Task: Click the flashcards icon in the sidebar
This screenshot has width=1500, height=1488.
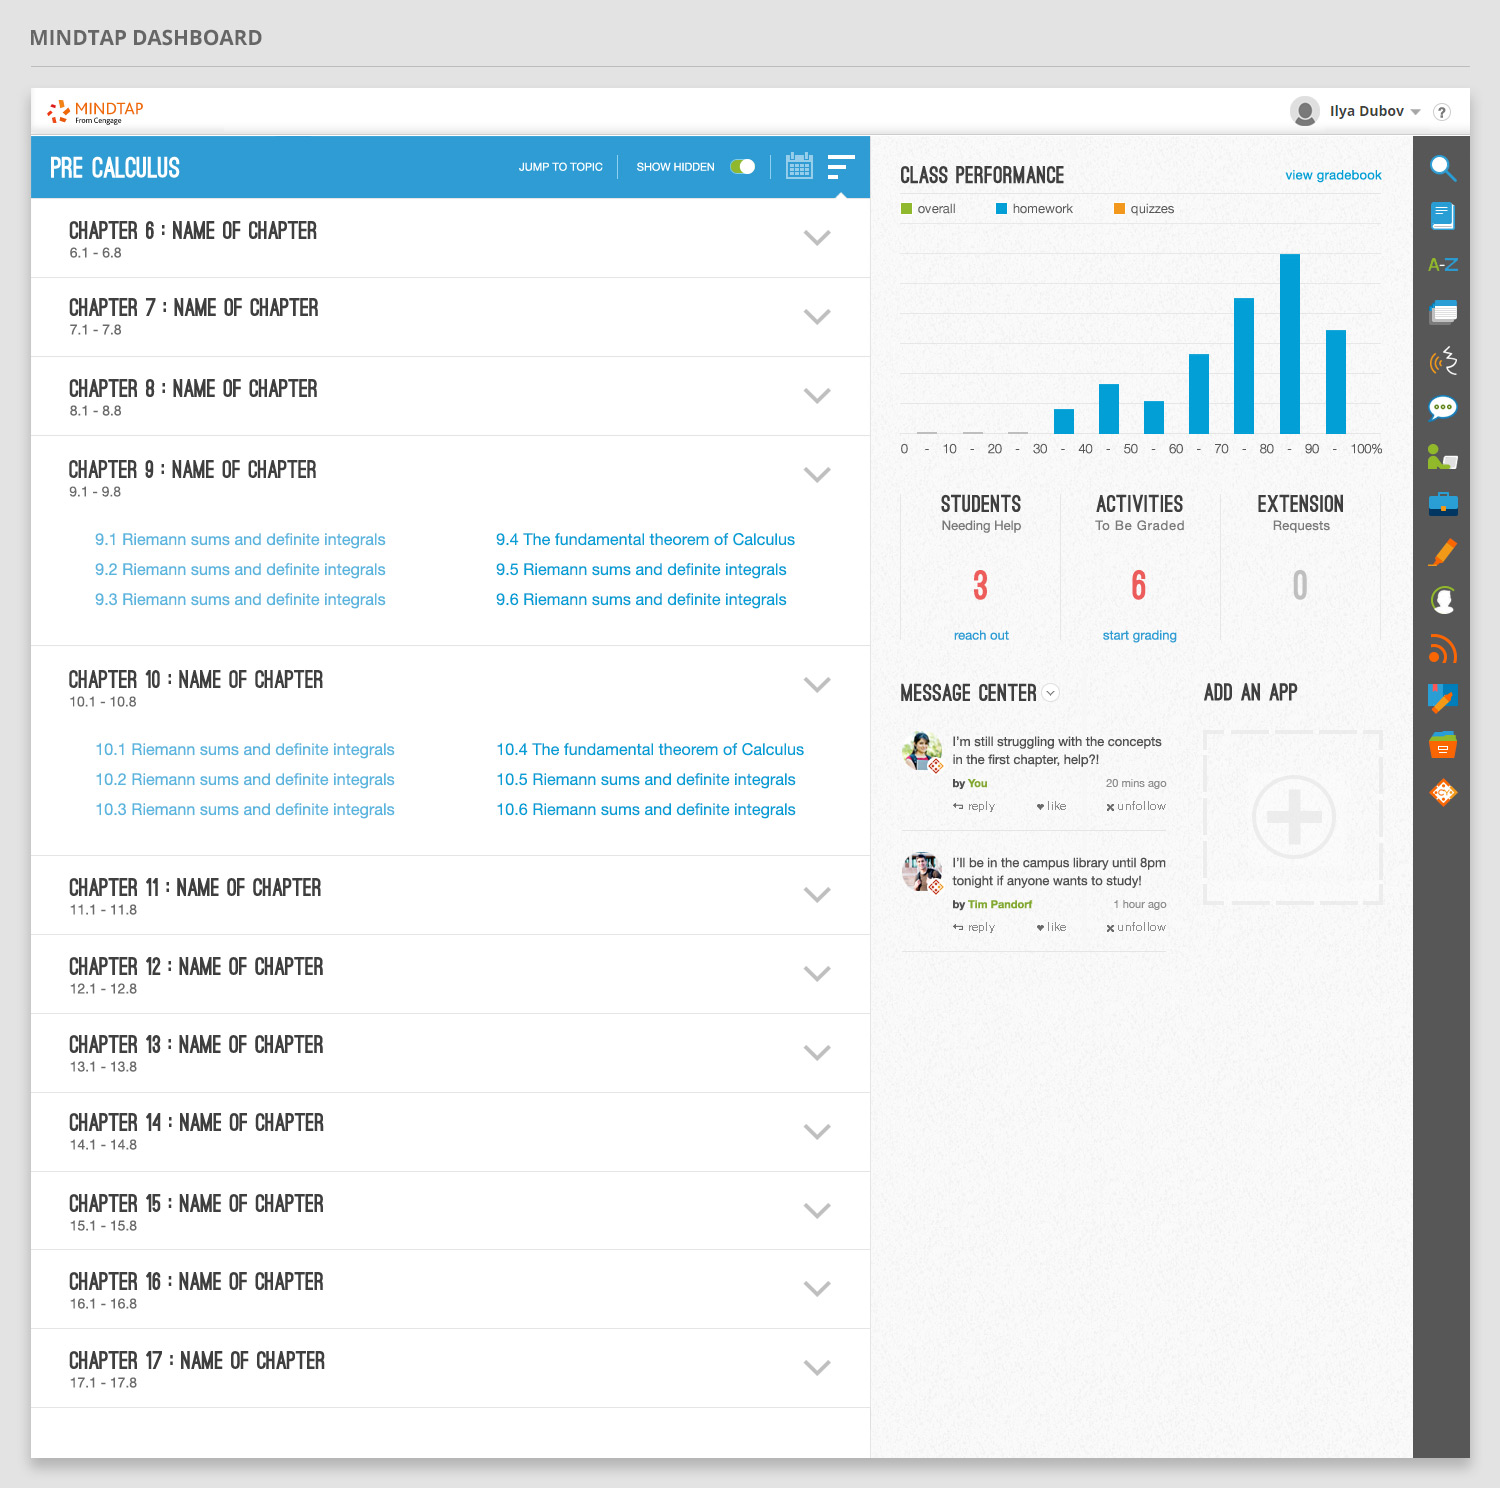Action: (x=1442, y=313)
